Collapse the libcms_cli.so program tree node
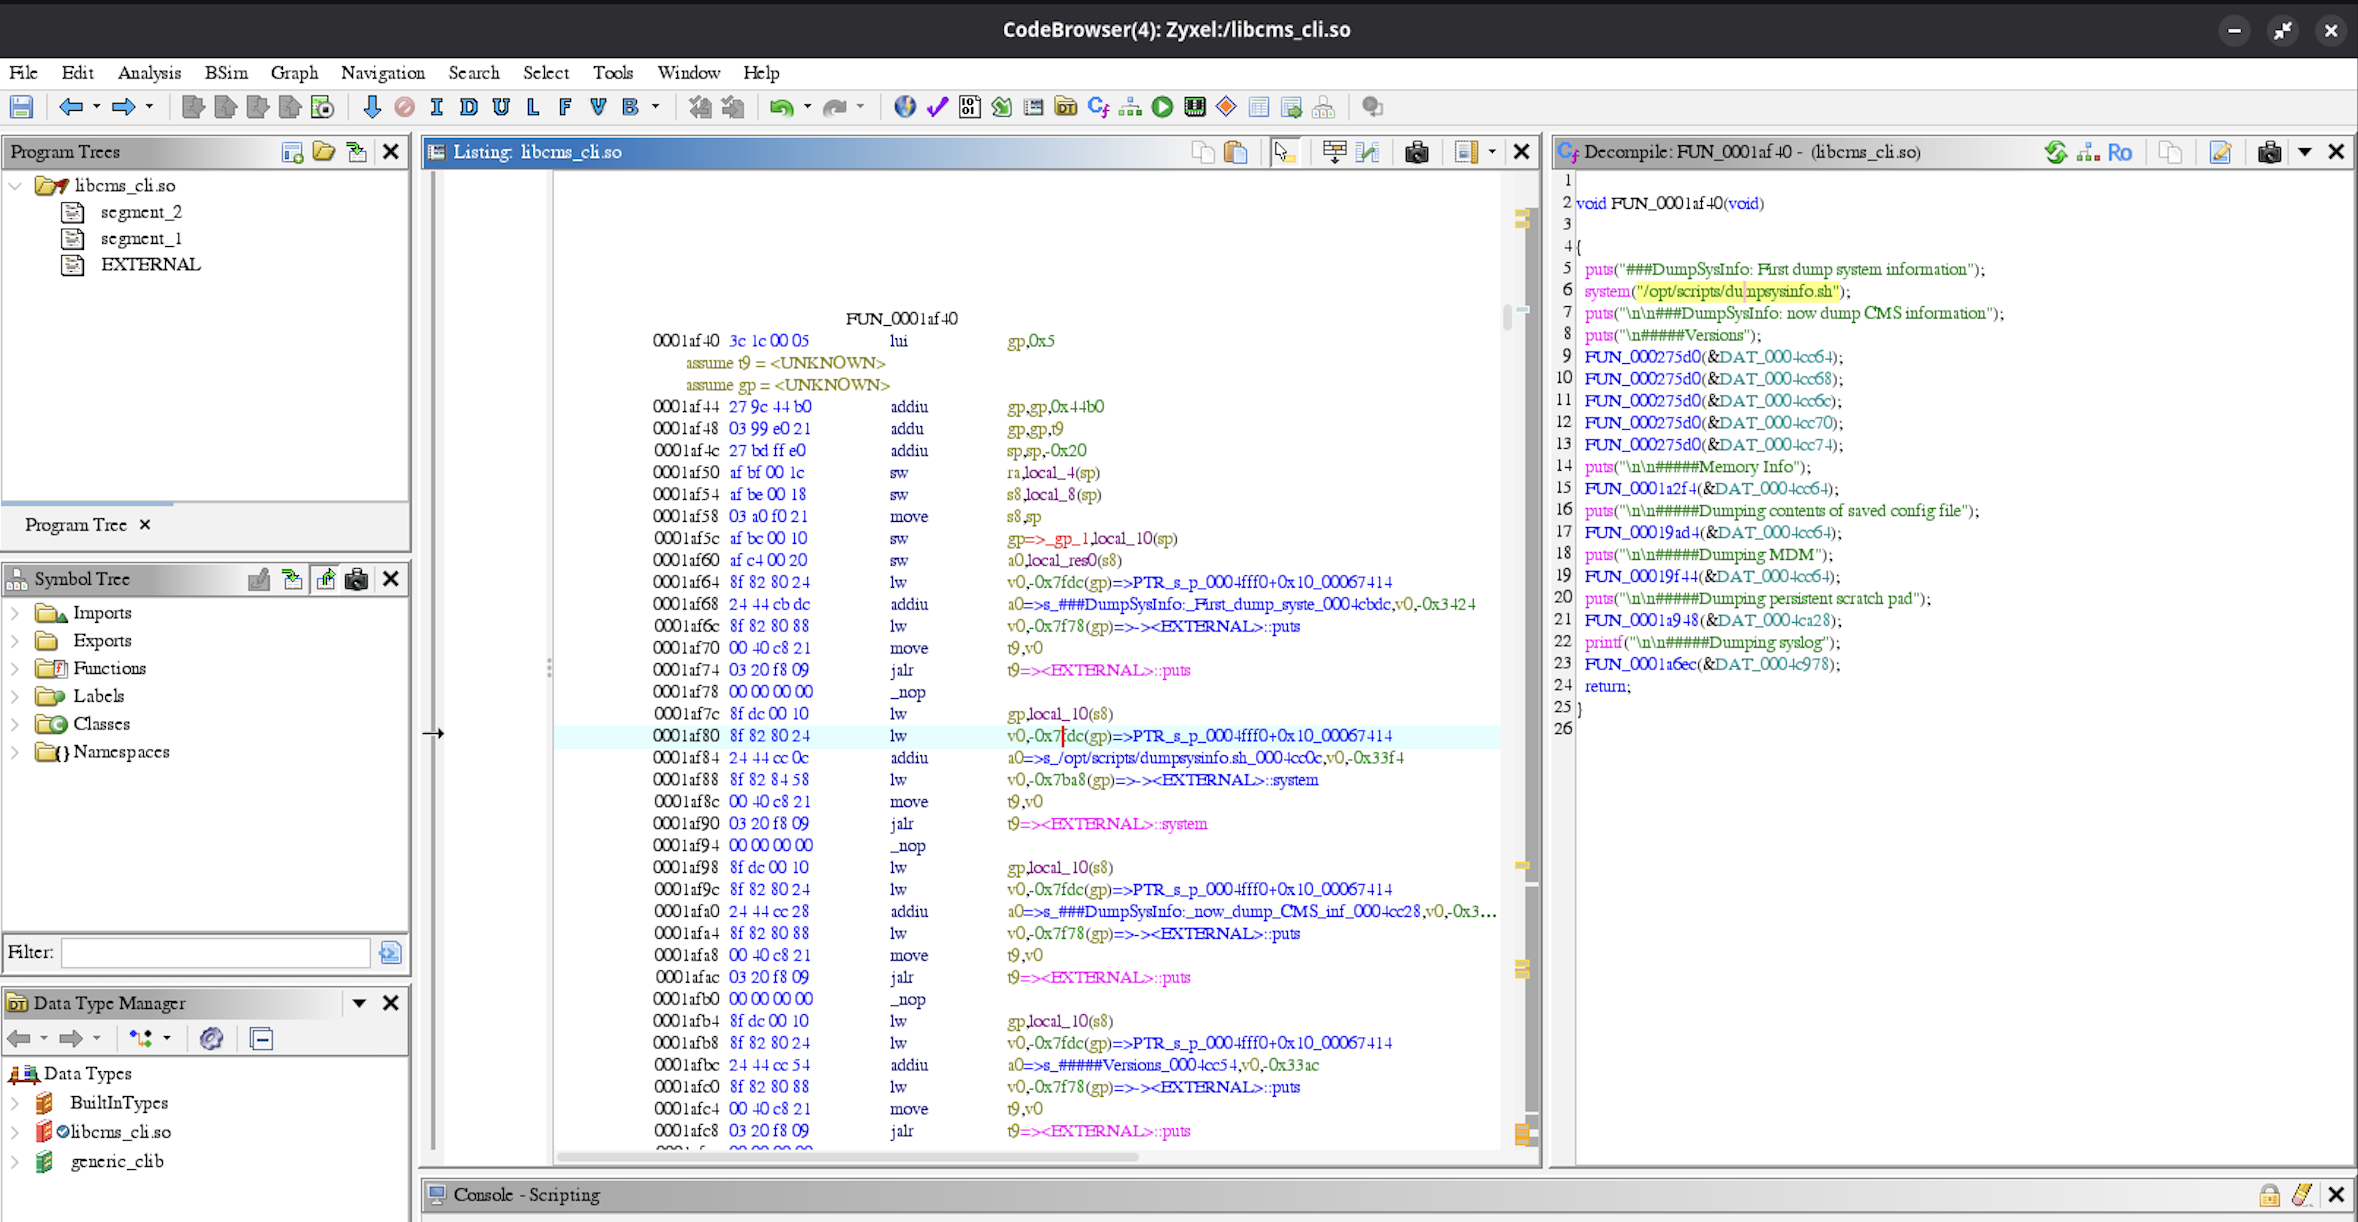This screenshot has height=1222, width=2358. tap(15, 185)
